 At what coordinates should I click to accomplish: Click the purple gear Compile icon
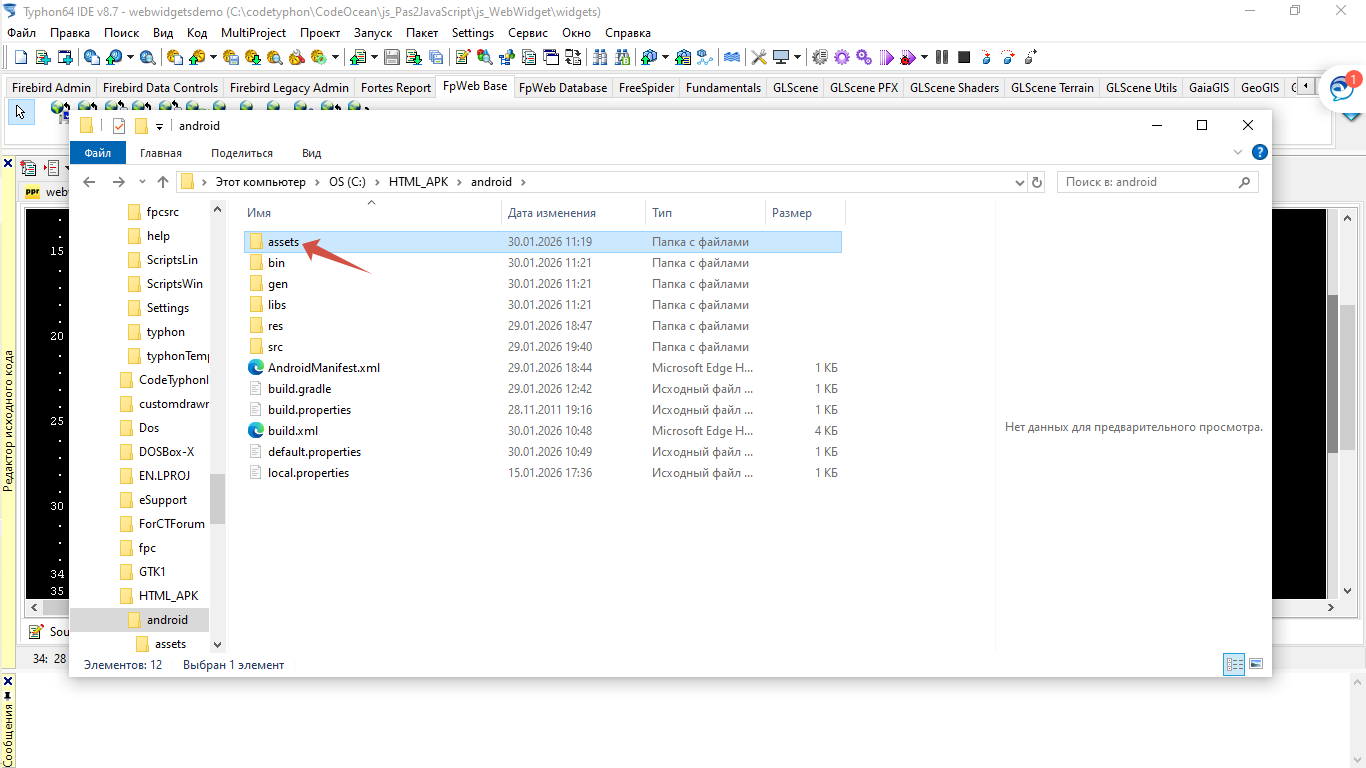pos(842,57)
